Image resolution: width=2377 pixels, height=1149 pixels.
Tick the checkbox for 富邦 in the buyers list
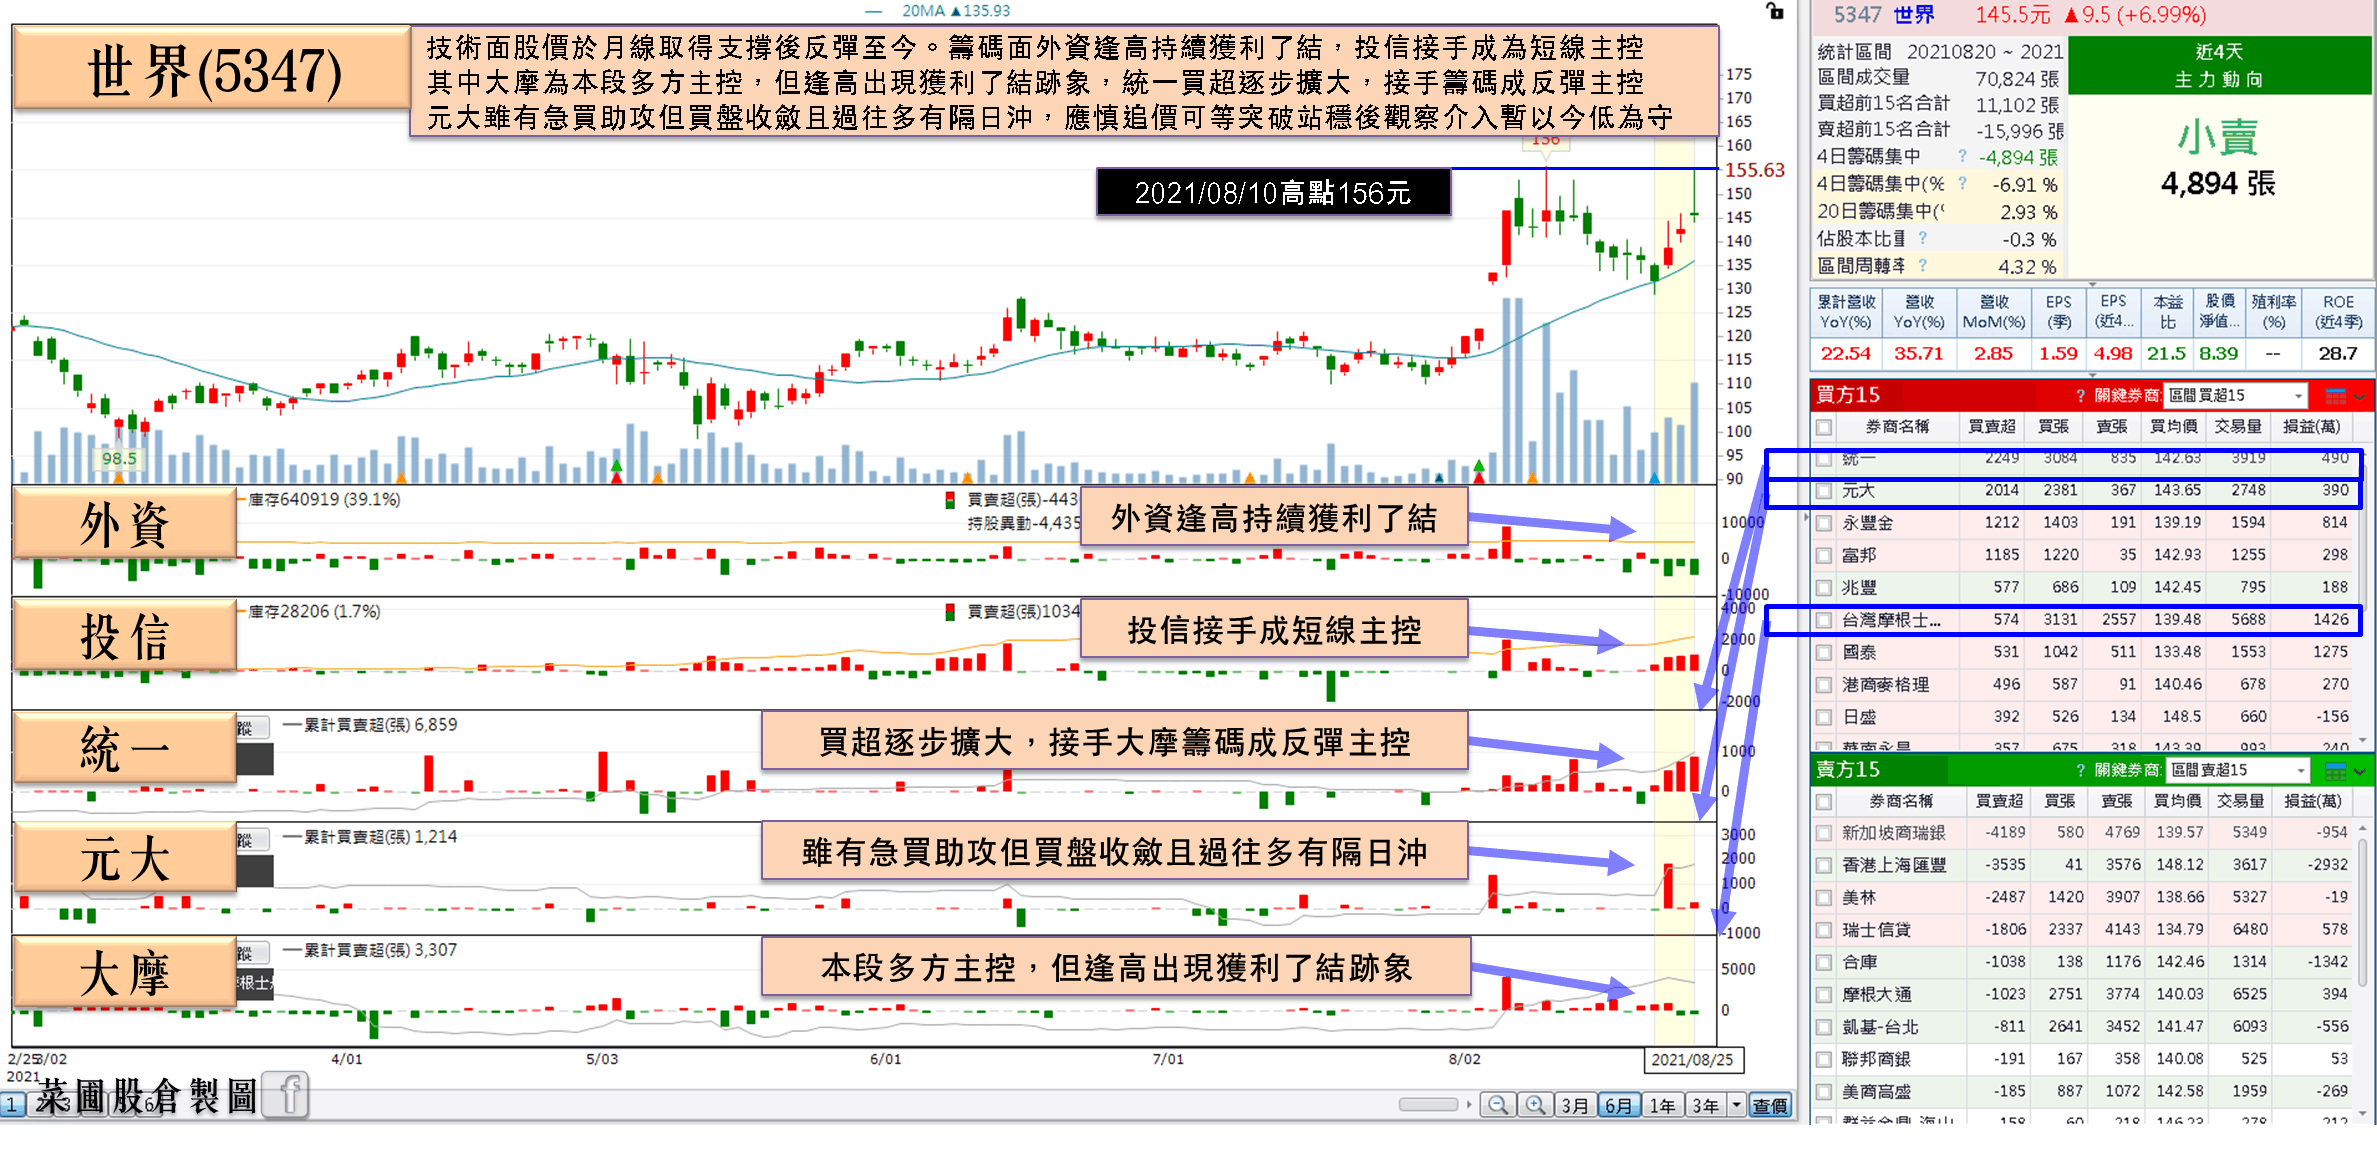click(x=1824, y=556)
